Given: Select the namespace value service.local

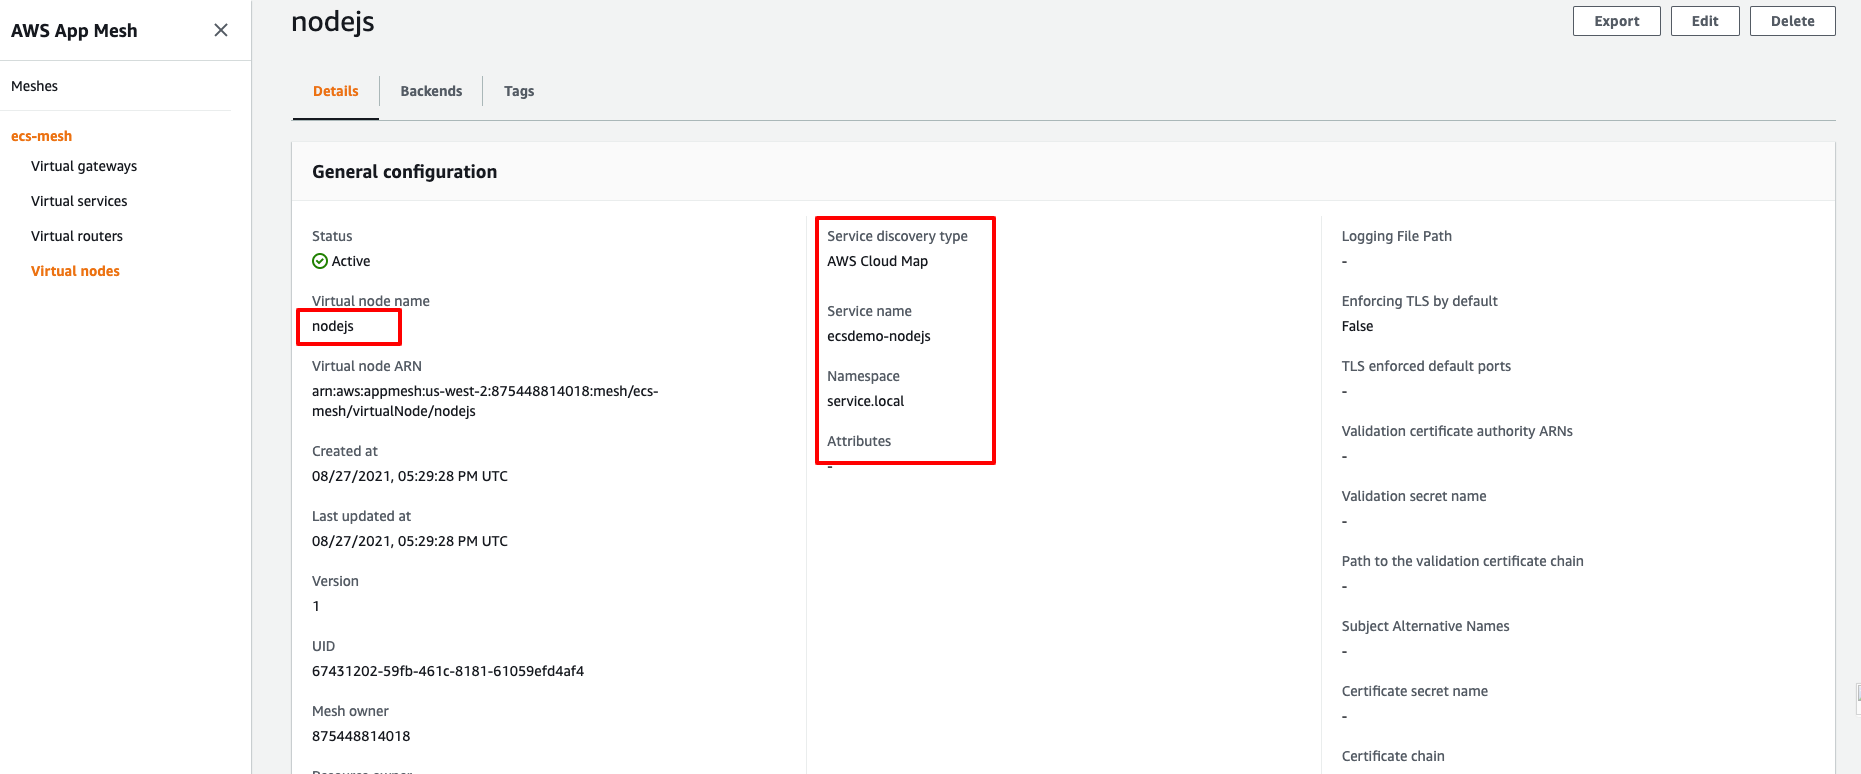Looking at the screenshot, I should [x=866, y=401].
